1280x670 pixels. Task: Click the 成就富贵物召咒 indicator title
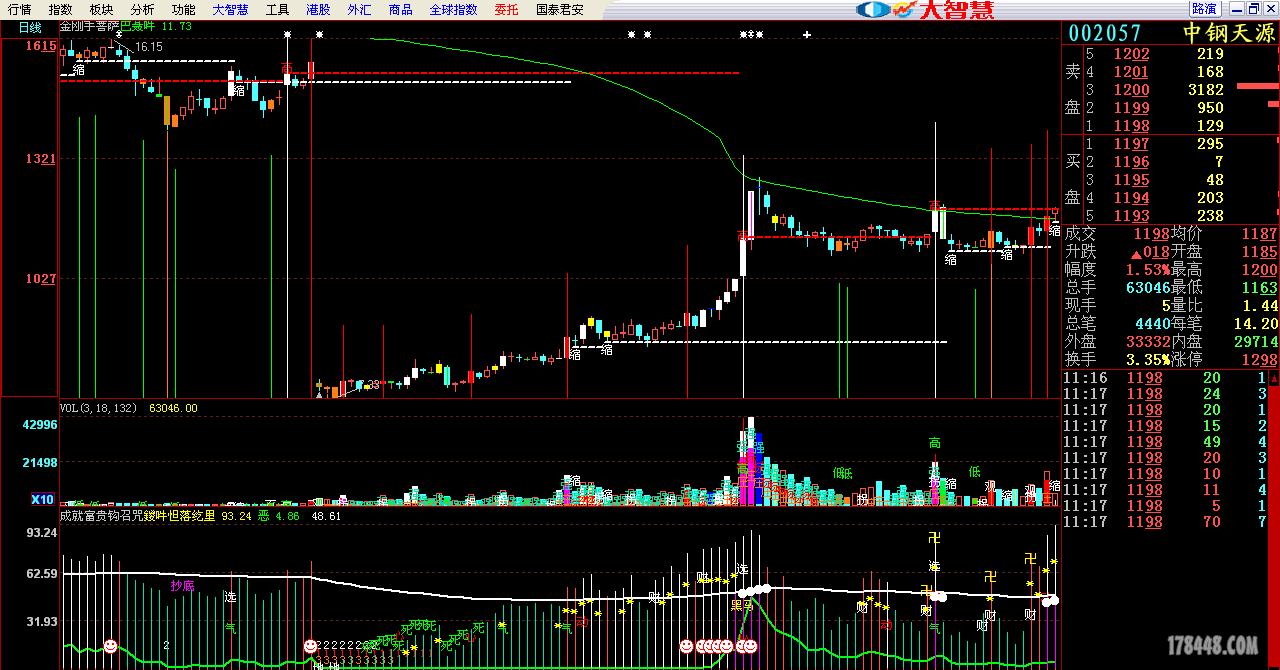pyautogui.click(x=99, y=516)
